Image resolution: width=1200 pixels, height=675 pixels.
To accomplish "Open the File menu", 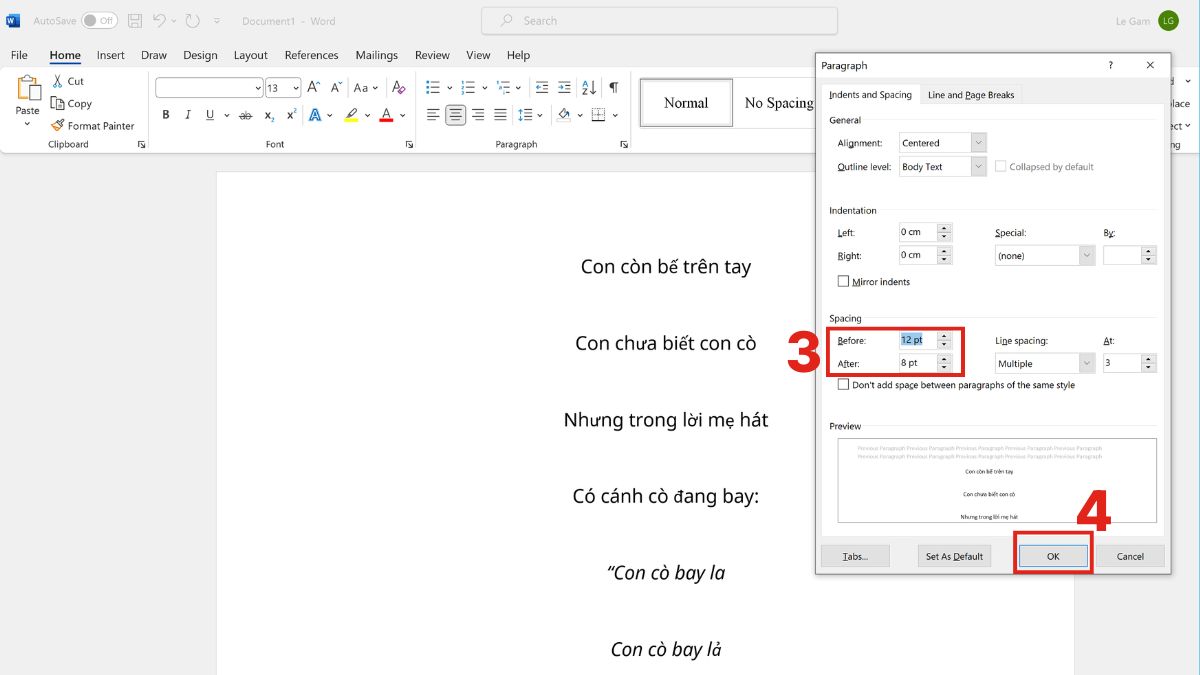I will click(19, 55).
